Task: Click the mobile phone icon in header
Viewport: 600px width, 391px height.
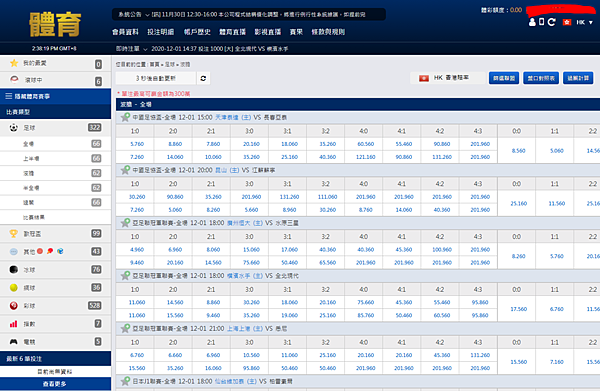Action: point(541,22)
